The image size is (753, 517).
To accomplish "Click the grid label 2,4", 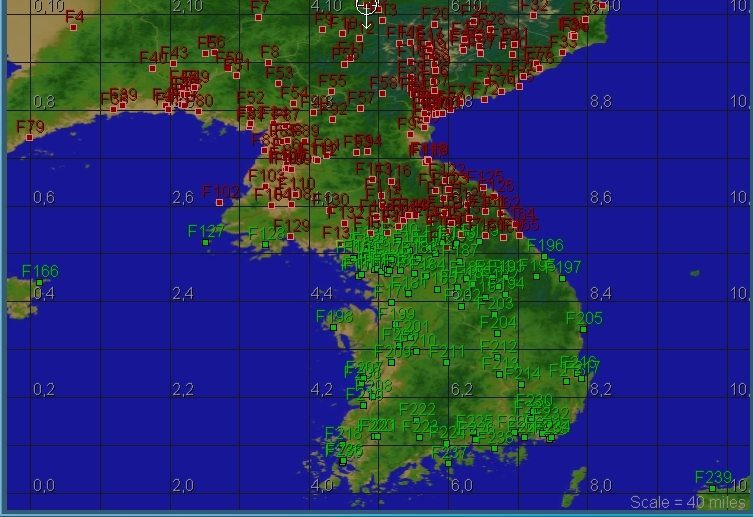I will [x=183, y=293].
